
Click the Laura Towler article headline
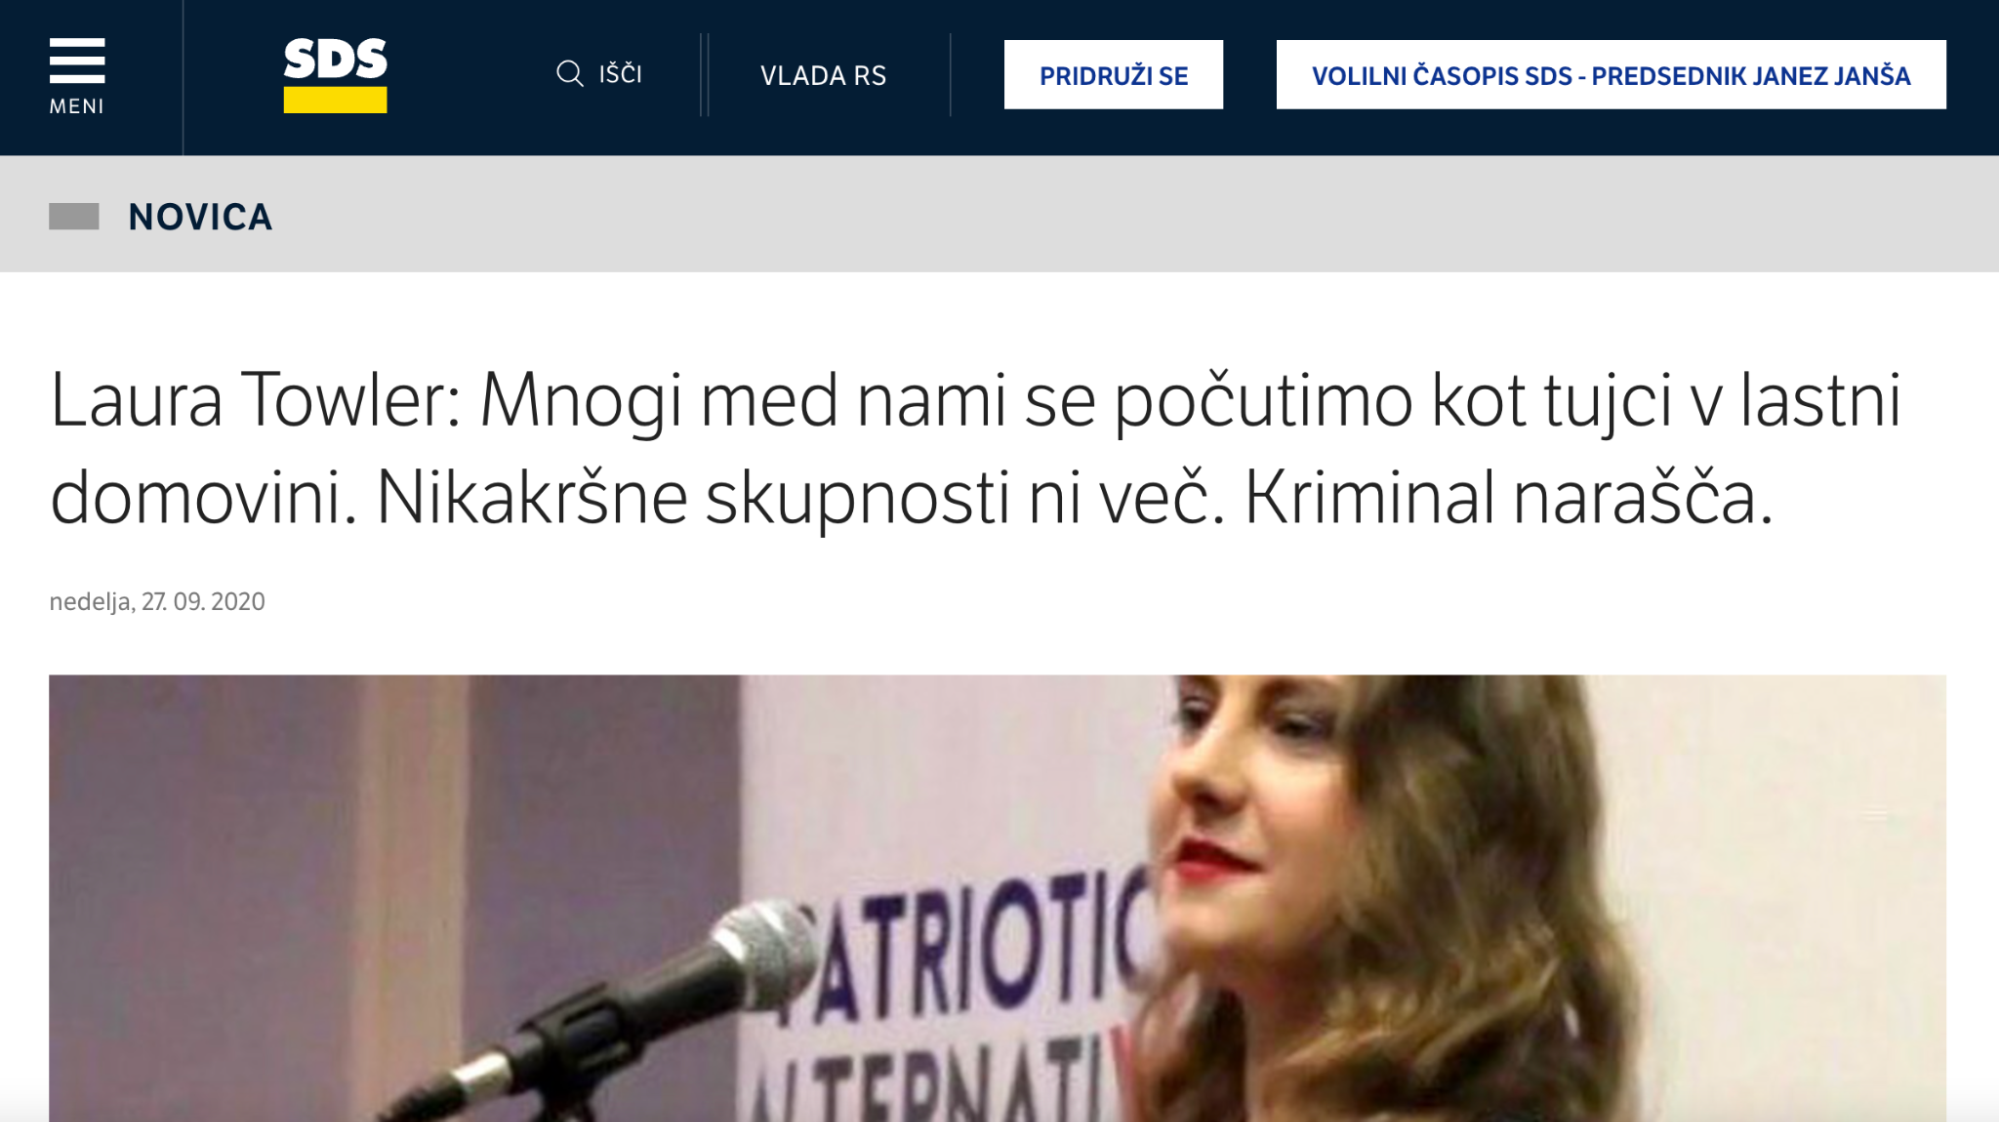[x=975, y=448]
